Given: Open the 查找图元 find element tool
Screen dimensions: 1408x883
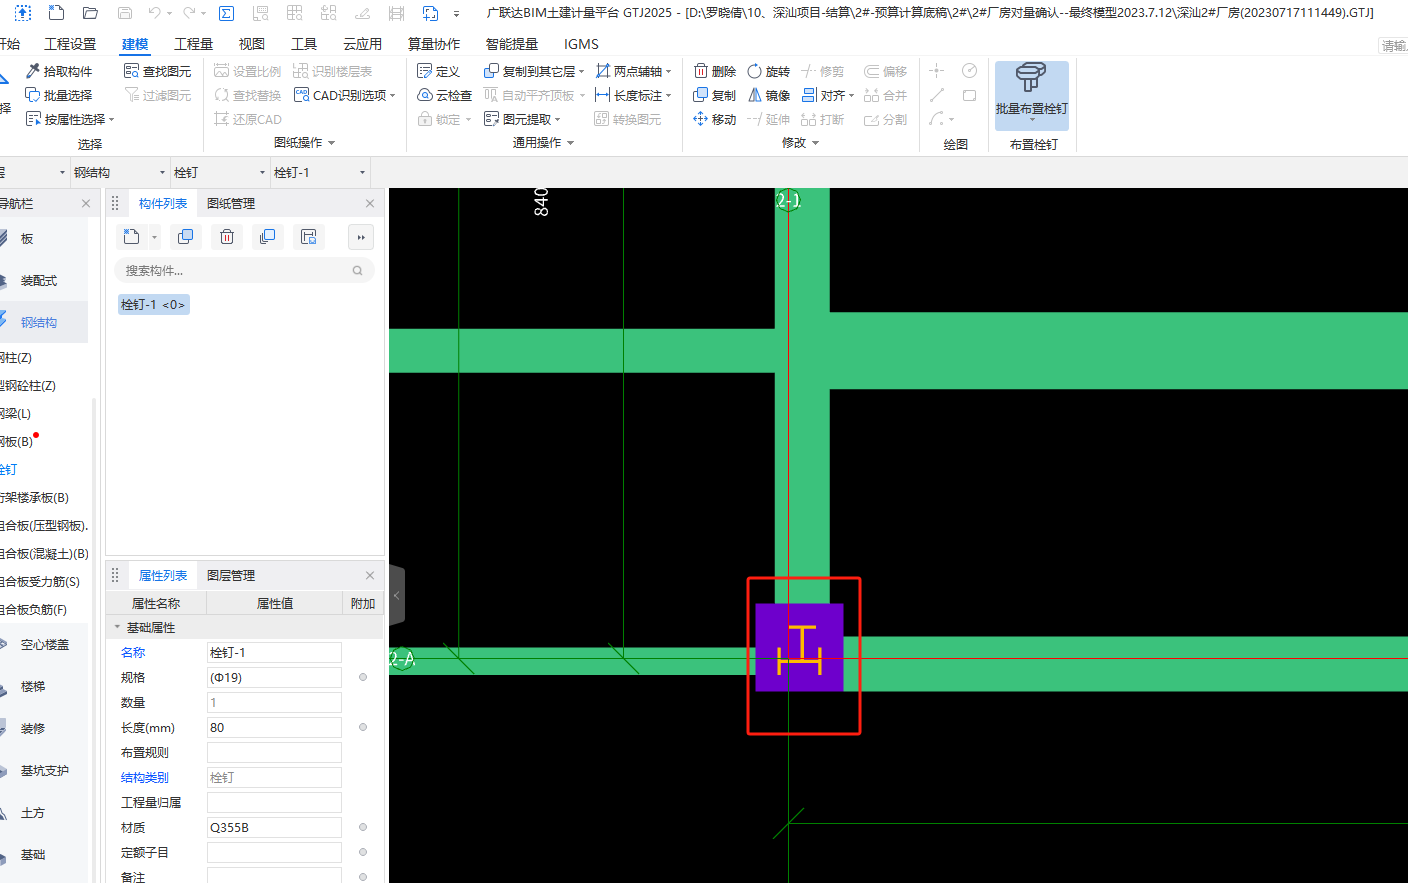Looking at the screenshot, I should pyautogui.click(x=157, y=71).
